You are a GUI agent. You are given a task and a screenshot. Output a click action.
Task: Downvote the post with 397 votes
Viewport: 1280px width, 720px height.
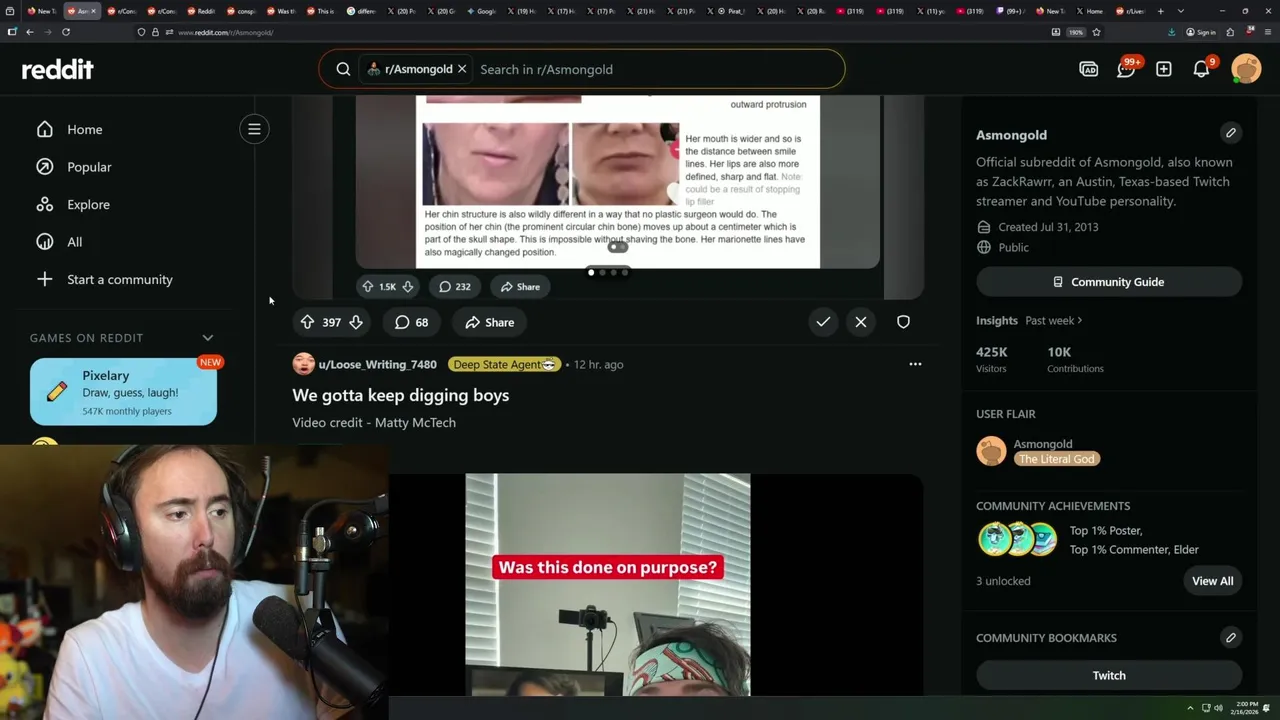point(356,322)
